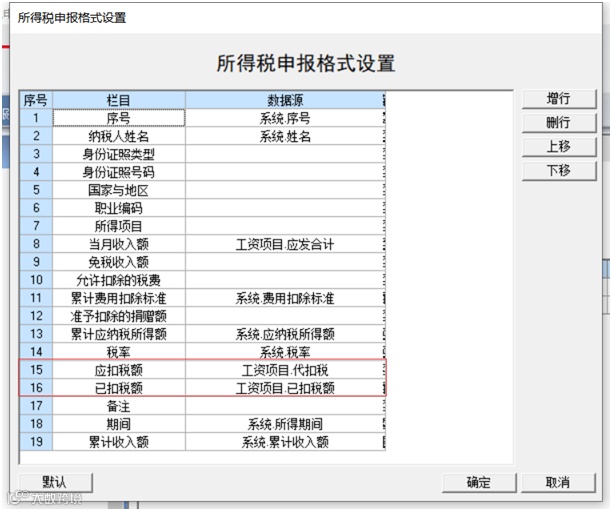Select row number 19 header
This screenshot has height=511, width=612.
tap(36, 442)
